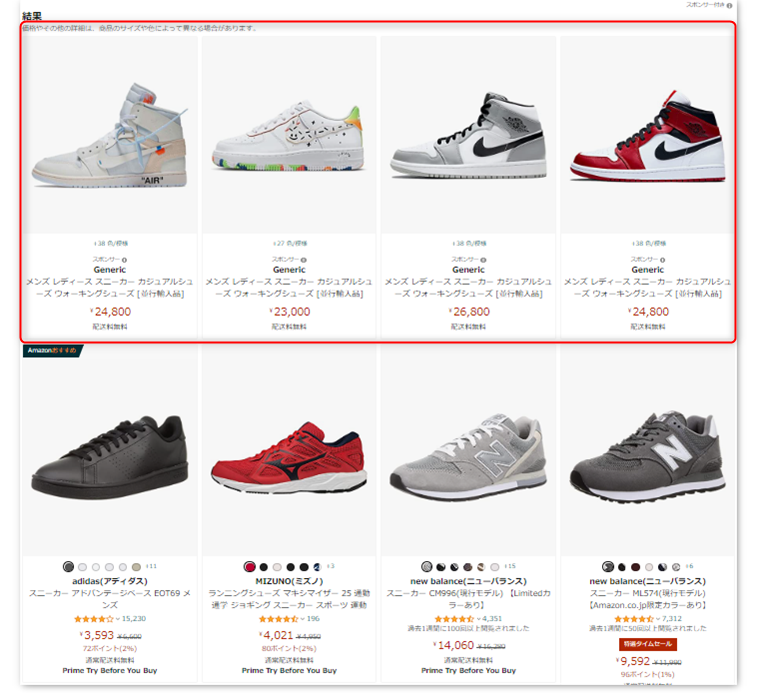Select the beige color swatch on adidas sneaker

coord(137,567)
